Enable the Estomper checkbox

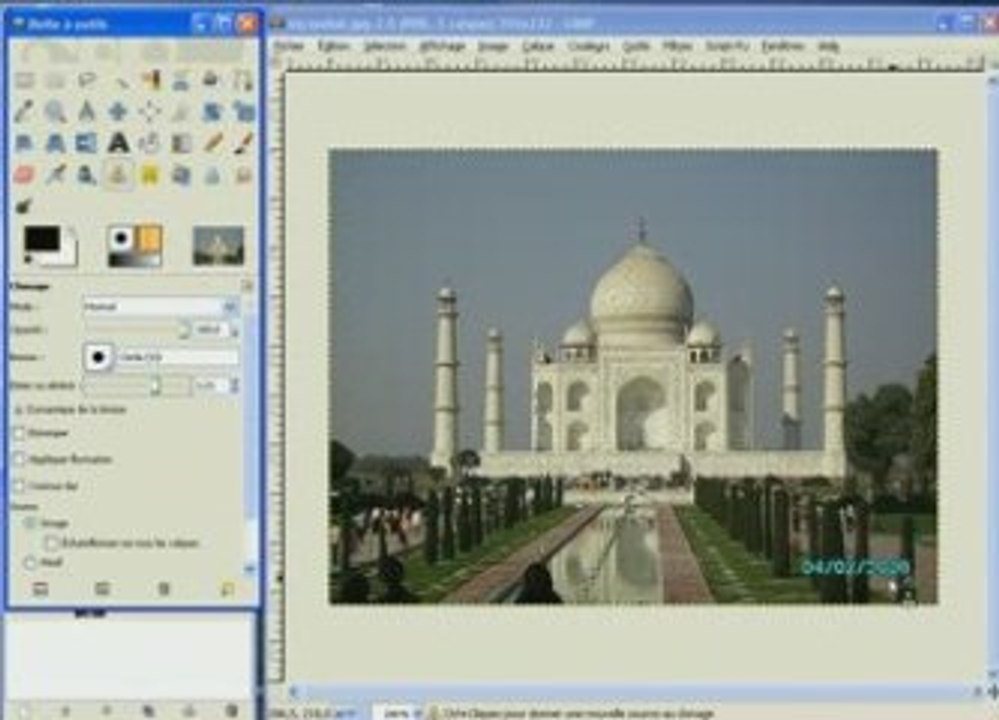(x=18, y=433)
